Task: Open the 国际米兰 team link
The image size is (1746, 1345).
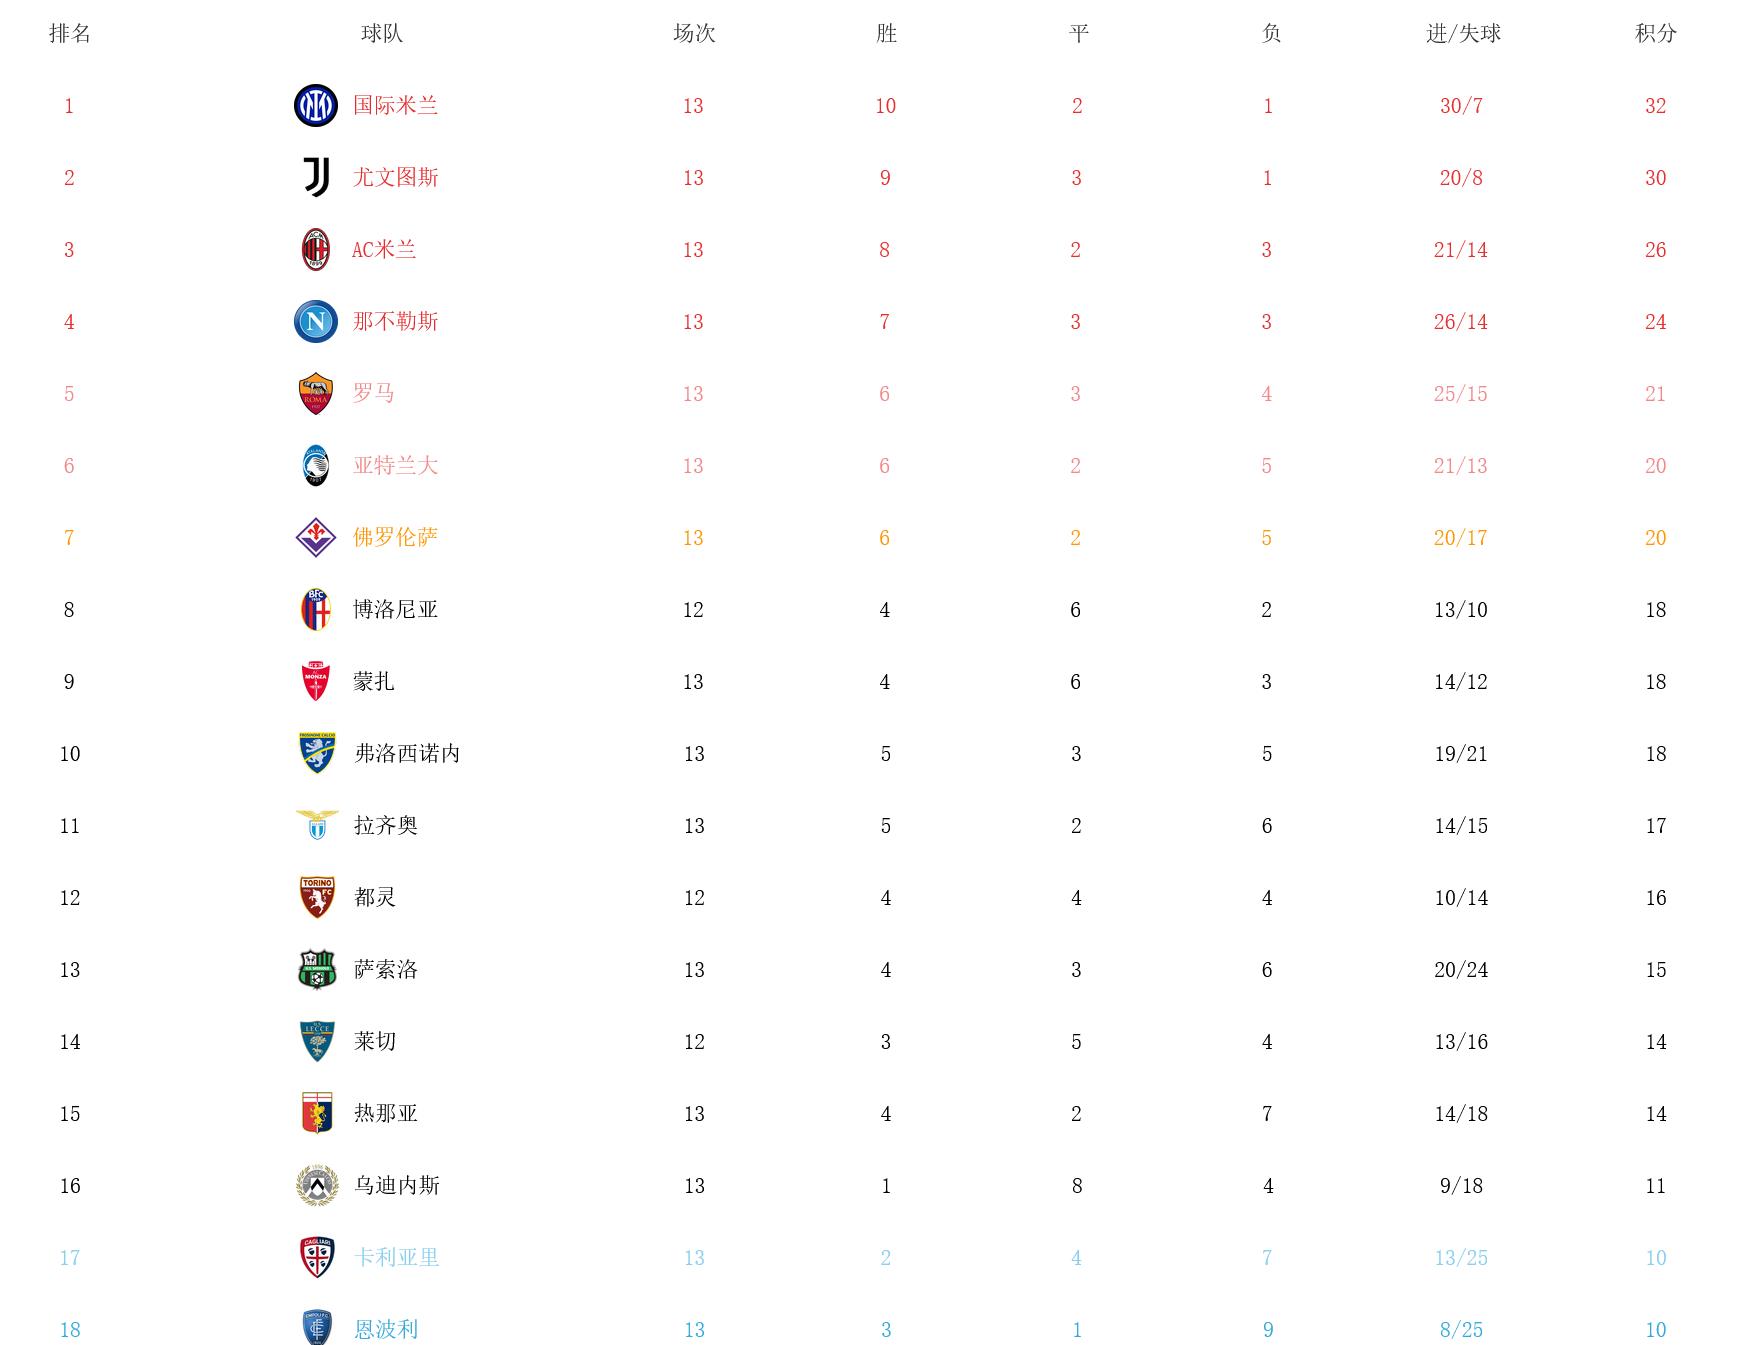Action: point(395,106)
